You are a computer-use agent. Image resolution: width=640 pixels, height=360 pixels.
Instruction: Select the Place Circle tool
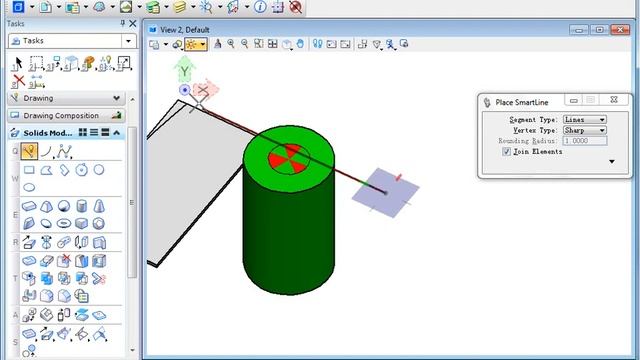point(99,170)
